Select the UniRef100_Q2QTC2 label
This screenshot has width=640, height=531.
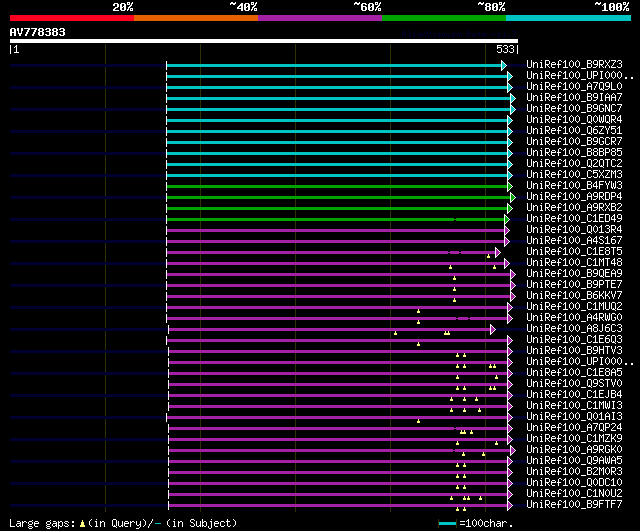pos(574,164)
